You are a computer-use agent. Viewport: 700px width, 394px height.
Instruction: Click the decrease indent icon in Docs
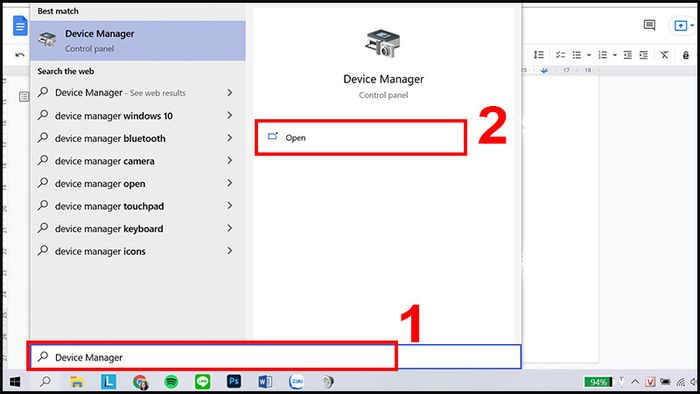(x=628, y=55)
